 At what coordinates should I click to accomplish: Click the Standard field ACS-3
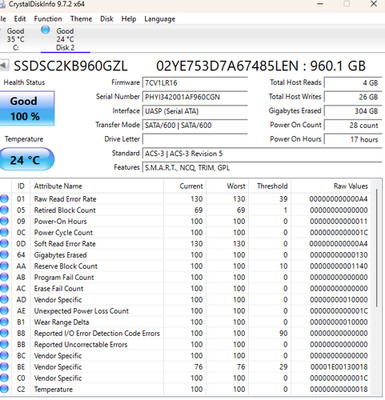tap(262, 154)
